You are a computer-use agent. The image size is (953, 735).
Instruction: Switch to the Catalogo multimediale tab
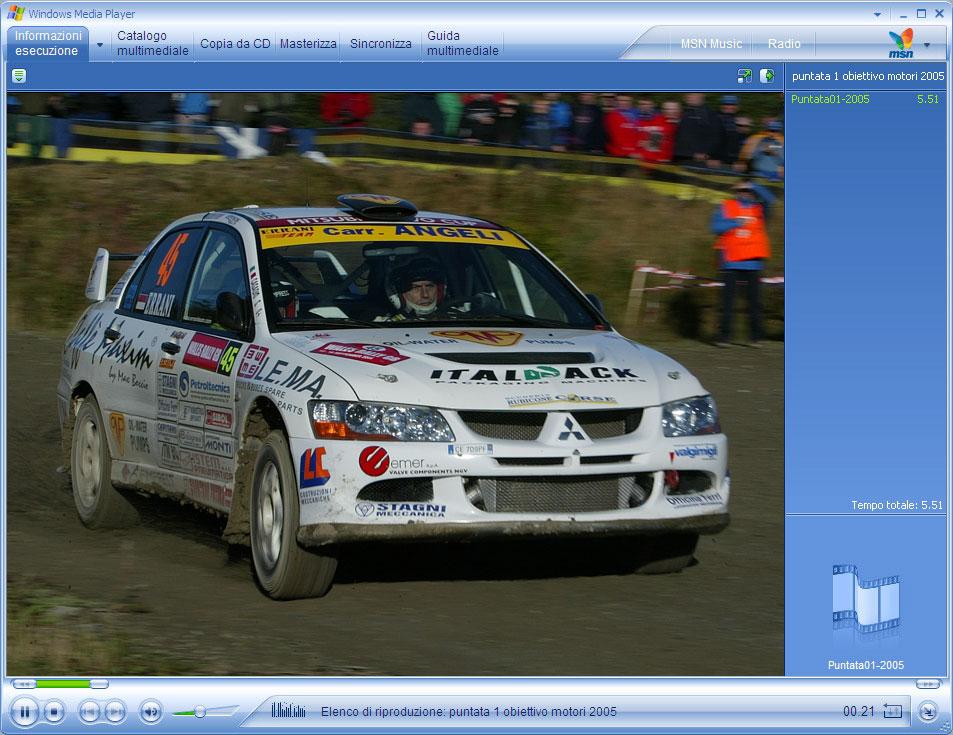point(153,43)
